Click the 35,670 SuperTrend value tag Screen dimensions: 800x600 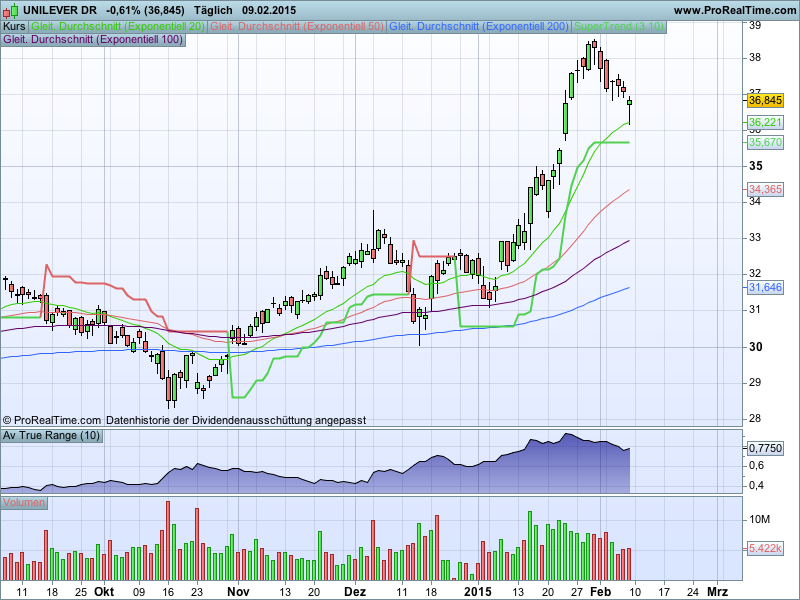pos(765,142)
